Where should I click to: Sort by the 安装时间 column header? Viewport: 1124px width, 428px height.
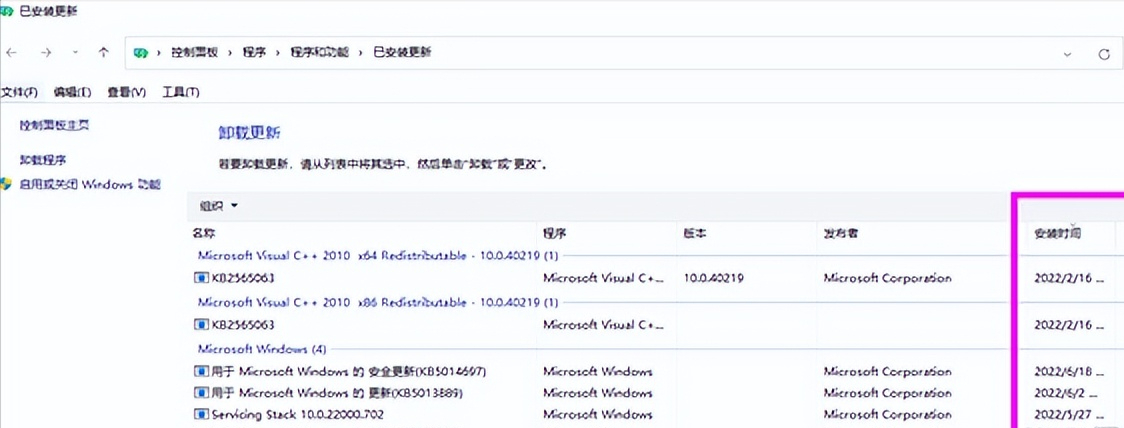pyautogui.click(x=1058, y=233)
